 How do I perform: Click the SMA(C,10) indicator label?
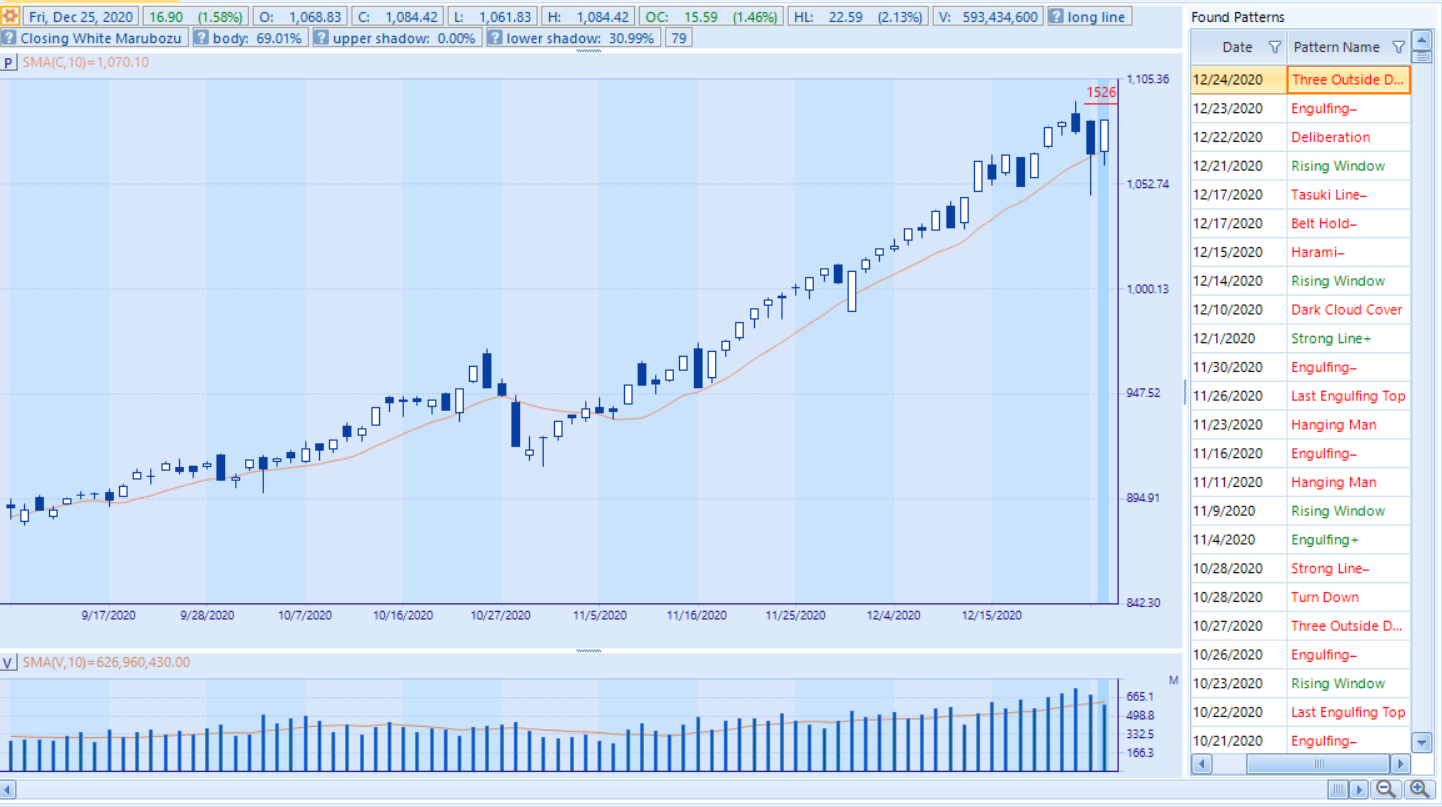coord(85,63)
